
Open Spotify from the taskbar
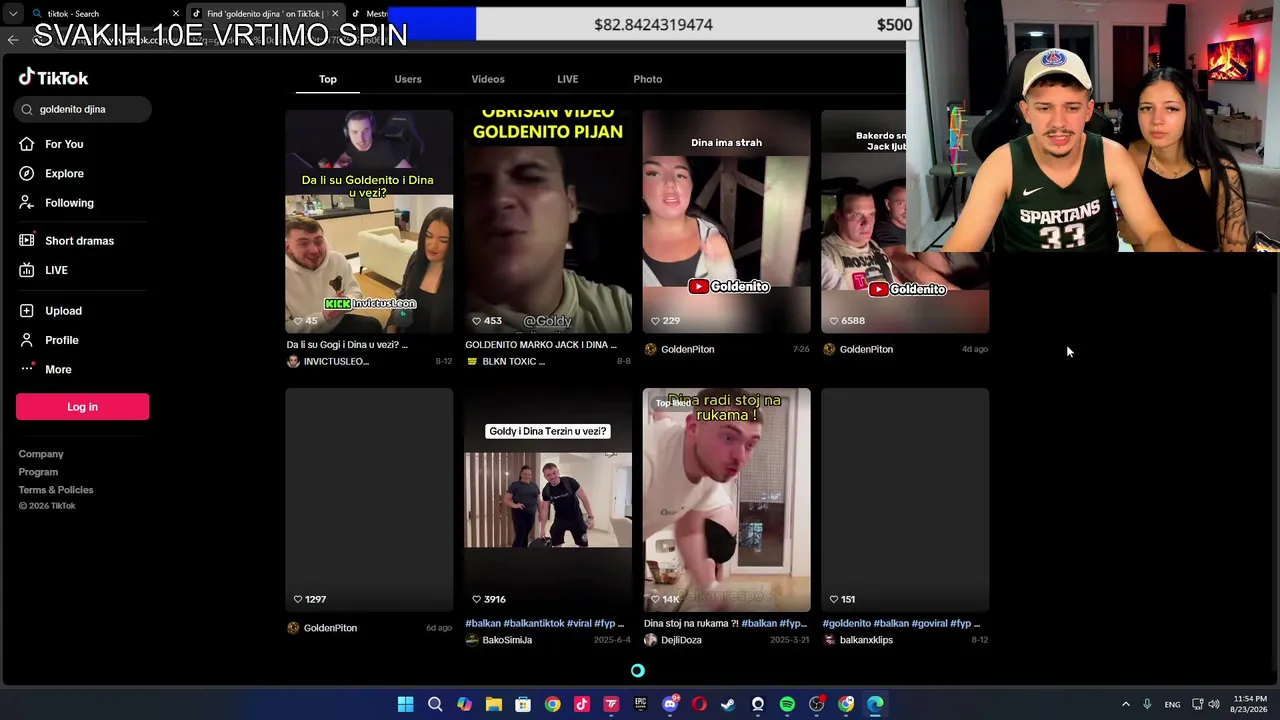(787, 704)
